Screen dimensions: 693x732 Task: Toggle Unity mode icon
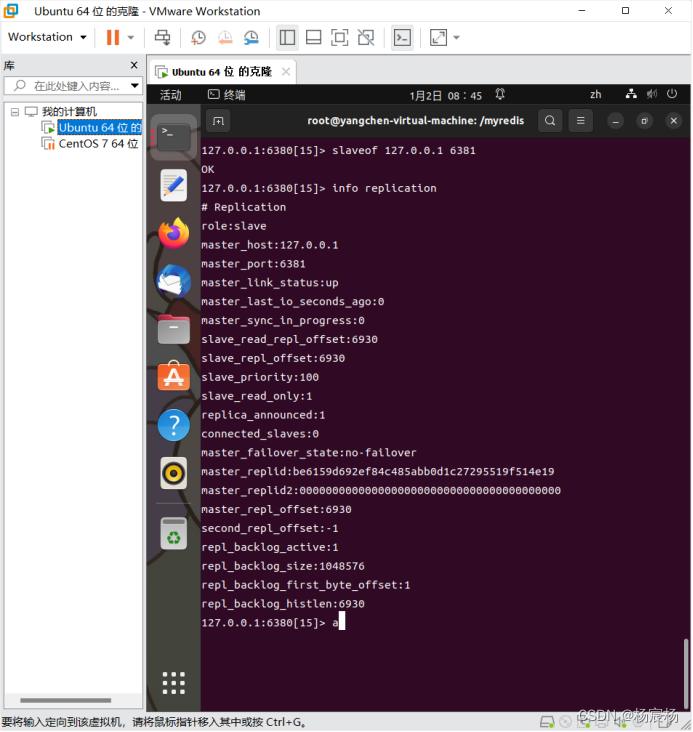tap(366, 37)
